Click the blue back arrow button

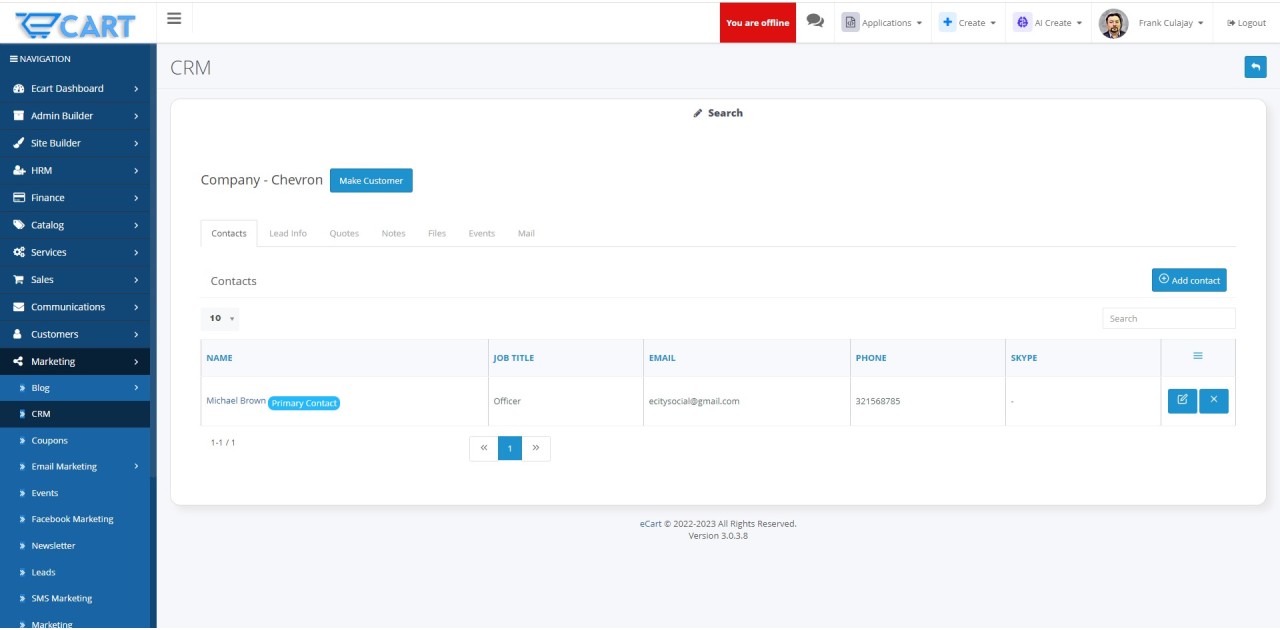pyautogui.click(x=1255, y=67)
